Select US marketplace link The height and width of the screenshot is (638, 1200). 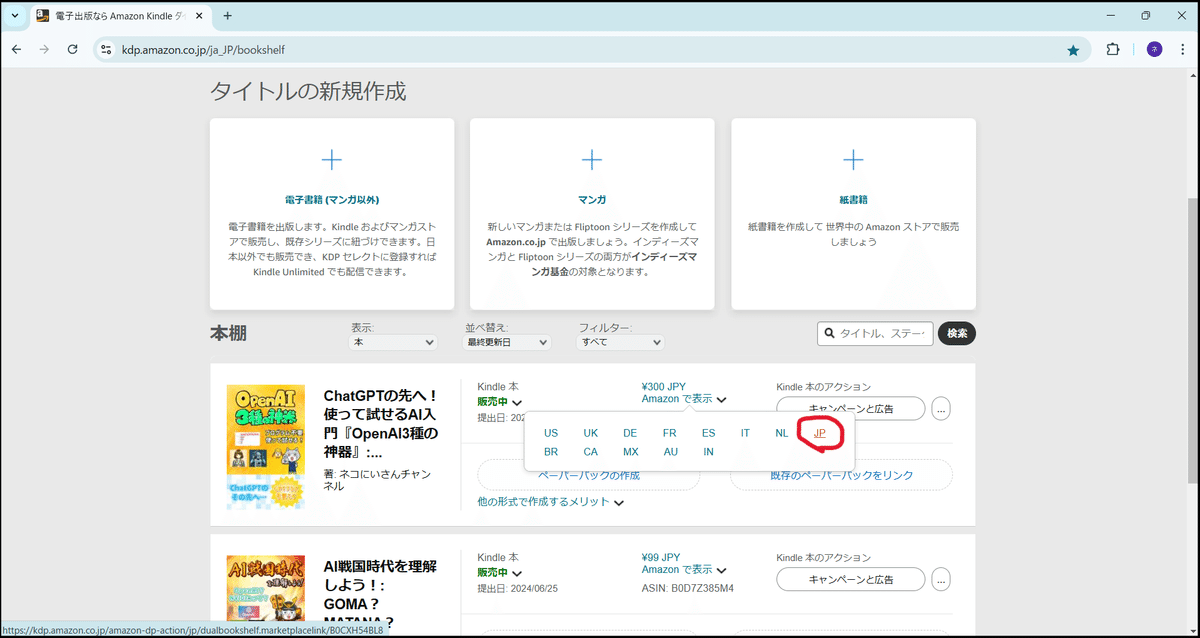(551, 433)
